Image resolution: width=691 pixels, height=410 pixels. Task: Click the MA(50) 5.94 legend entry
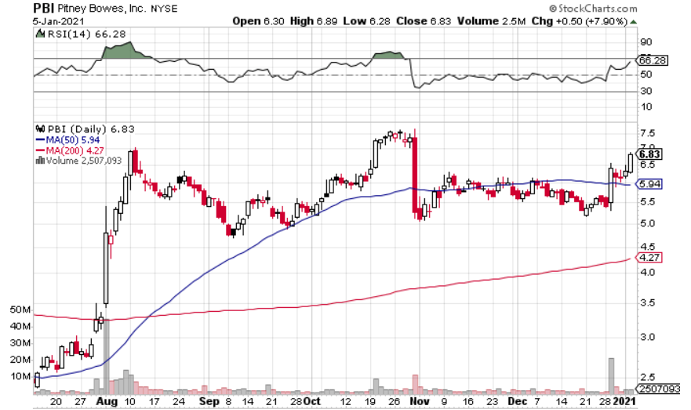pos(67,140)
